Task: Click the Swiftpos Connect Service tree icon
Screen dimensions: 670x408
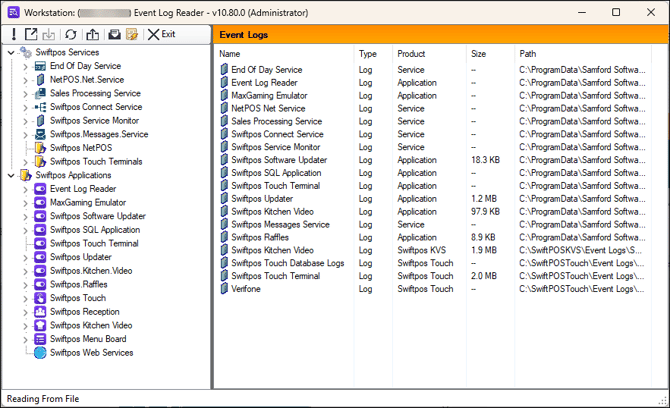Action: (40, 107)
